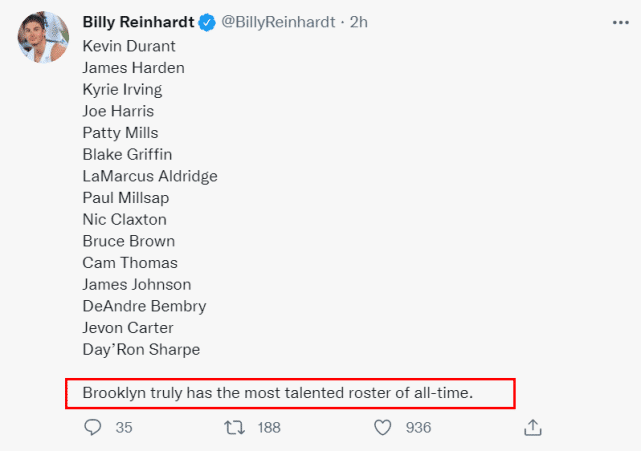
Task: Open Billy Reinhardt's profile picture
Action: point(42,38)
